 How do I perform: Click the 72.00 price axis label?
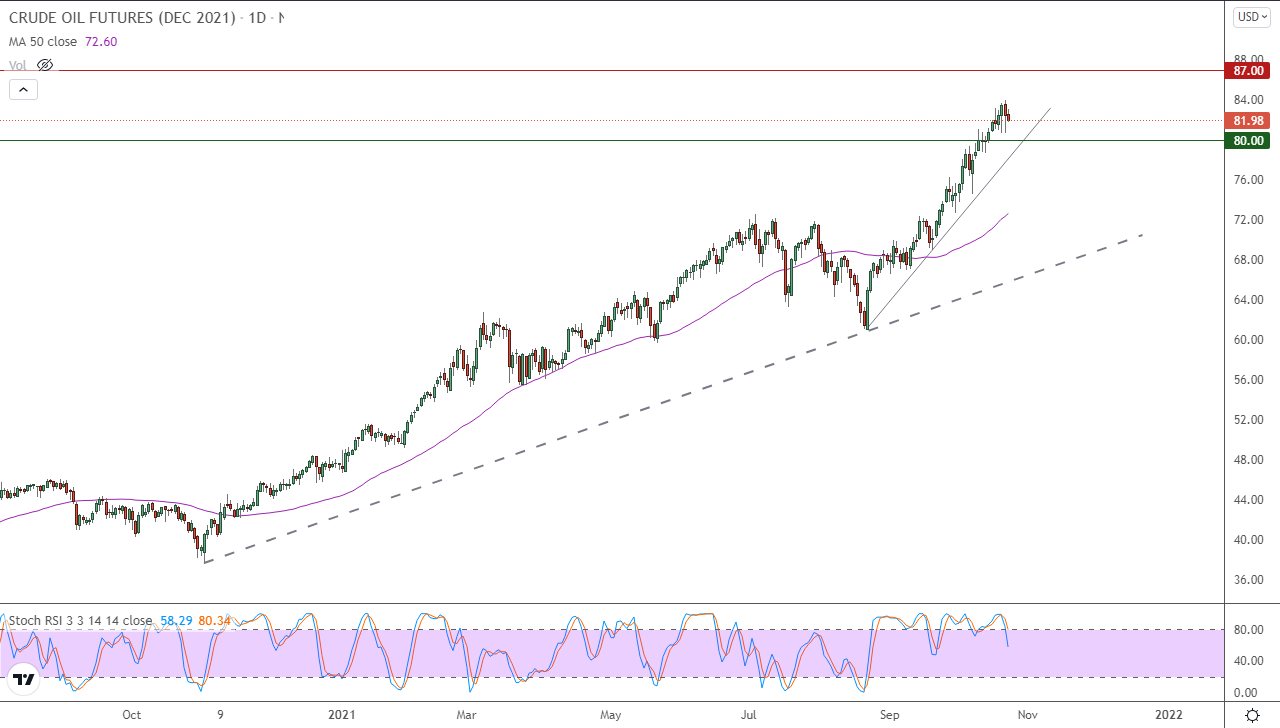tap(1248, 220)
